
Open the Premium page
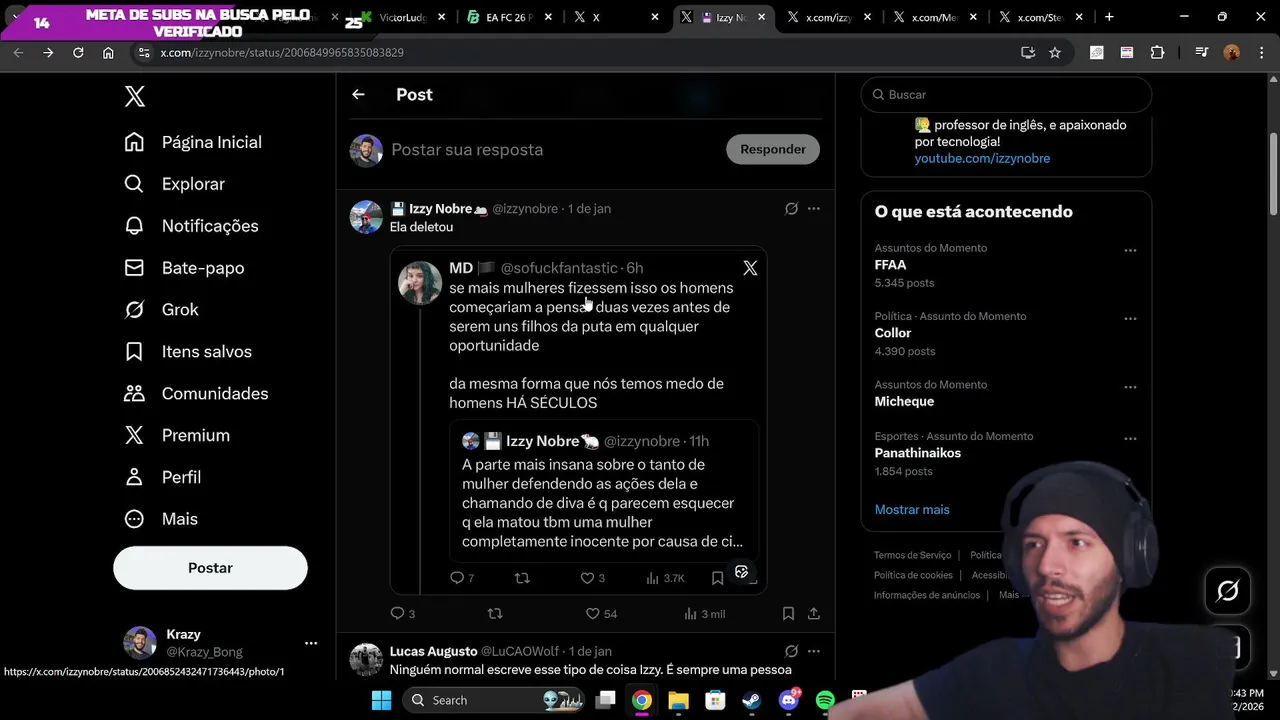176,436
